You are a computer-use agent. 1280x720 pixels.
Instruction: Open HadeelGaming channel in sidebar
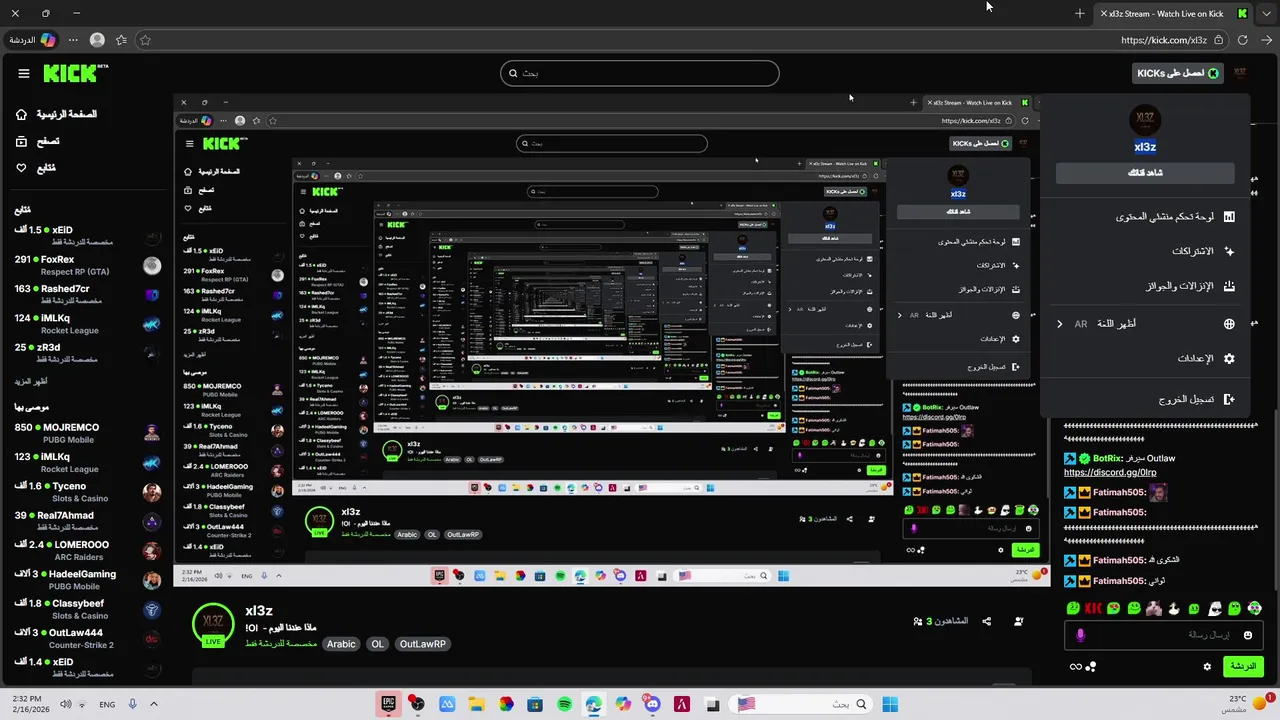pos(87,580)
